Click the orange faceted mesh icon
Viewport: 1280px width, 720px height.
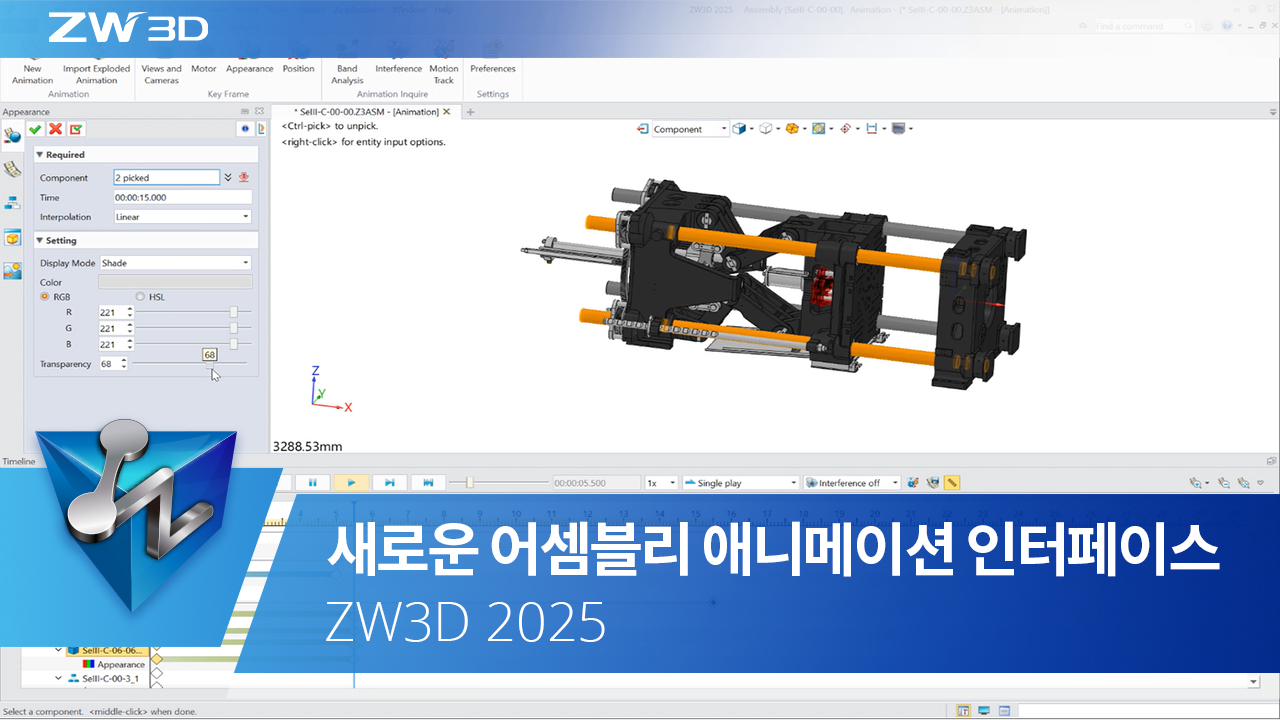pyautogui.click(x=791, y=129)
